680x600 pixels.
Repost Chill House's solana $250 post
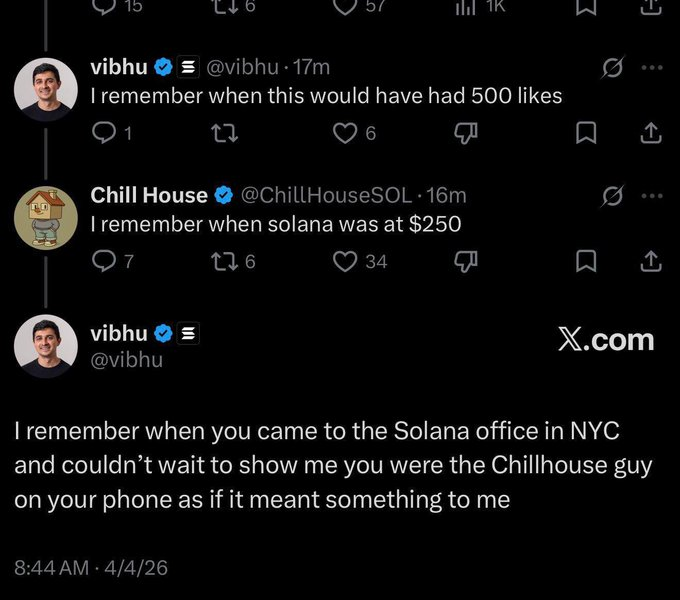[x=227, y=261]
